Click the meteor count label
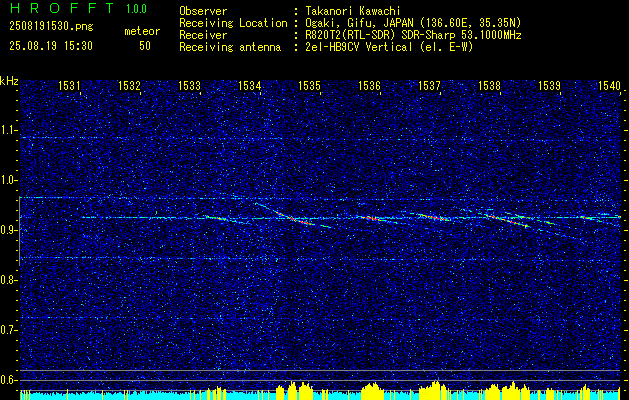Image resolution: width=629 pixels, height=400 pixels. pos(142,31)
